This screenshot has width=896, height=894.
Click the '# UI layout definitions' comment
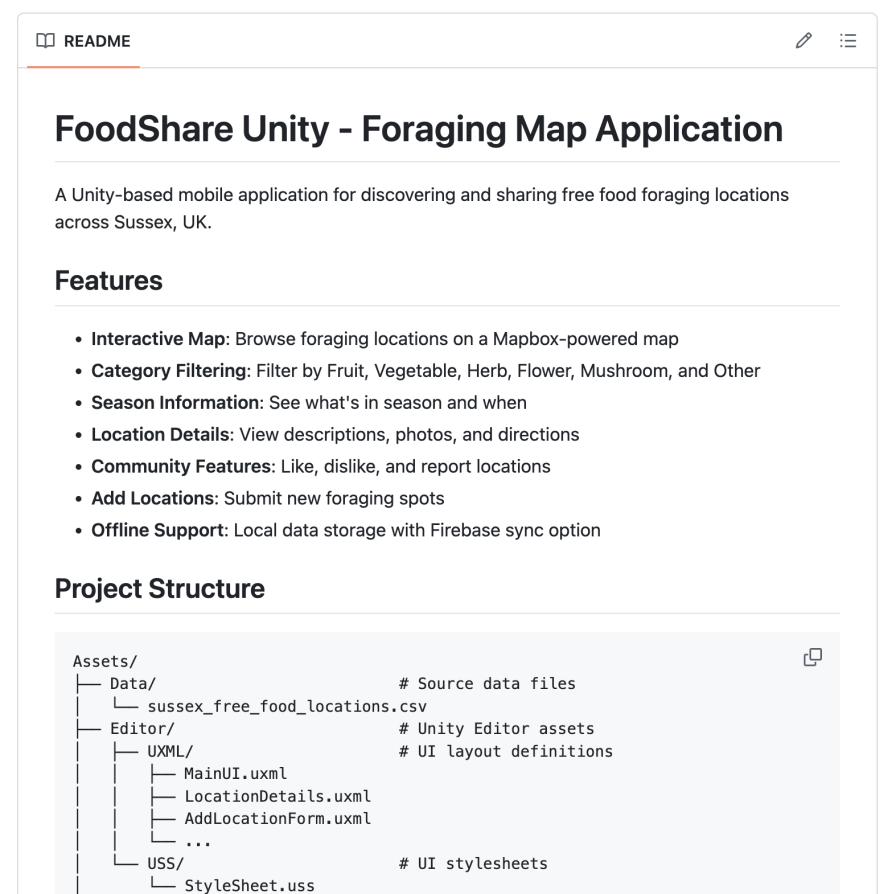506,751
